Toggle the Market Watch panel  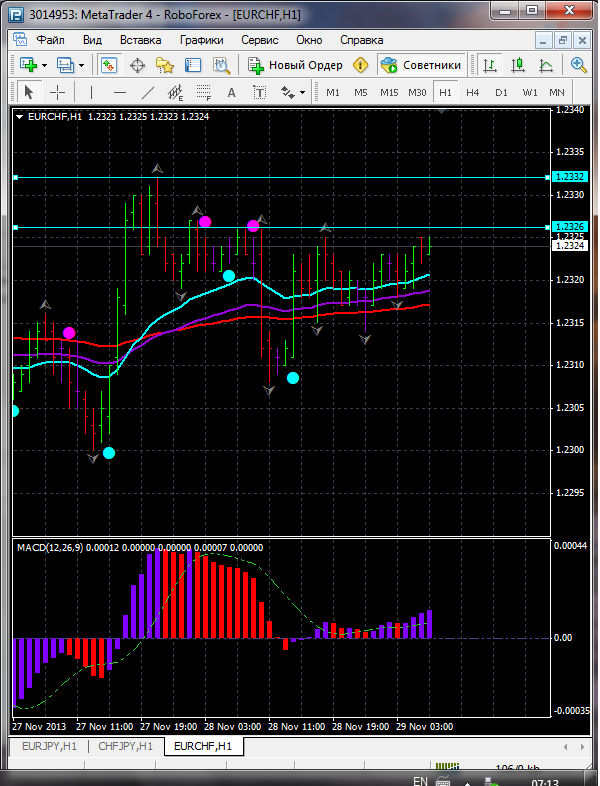pos(109,65)
